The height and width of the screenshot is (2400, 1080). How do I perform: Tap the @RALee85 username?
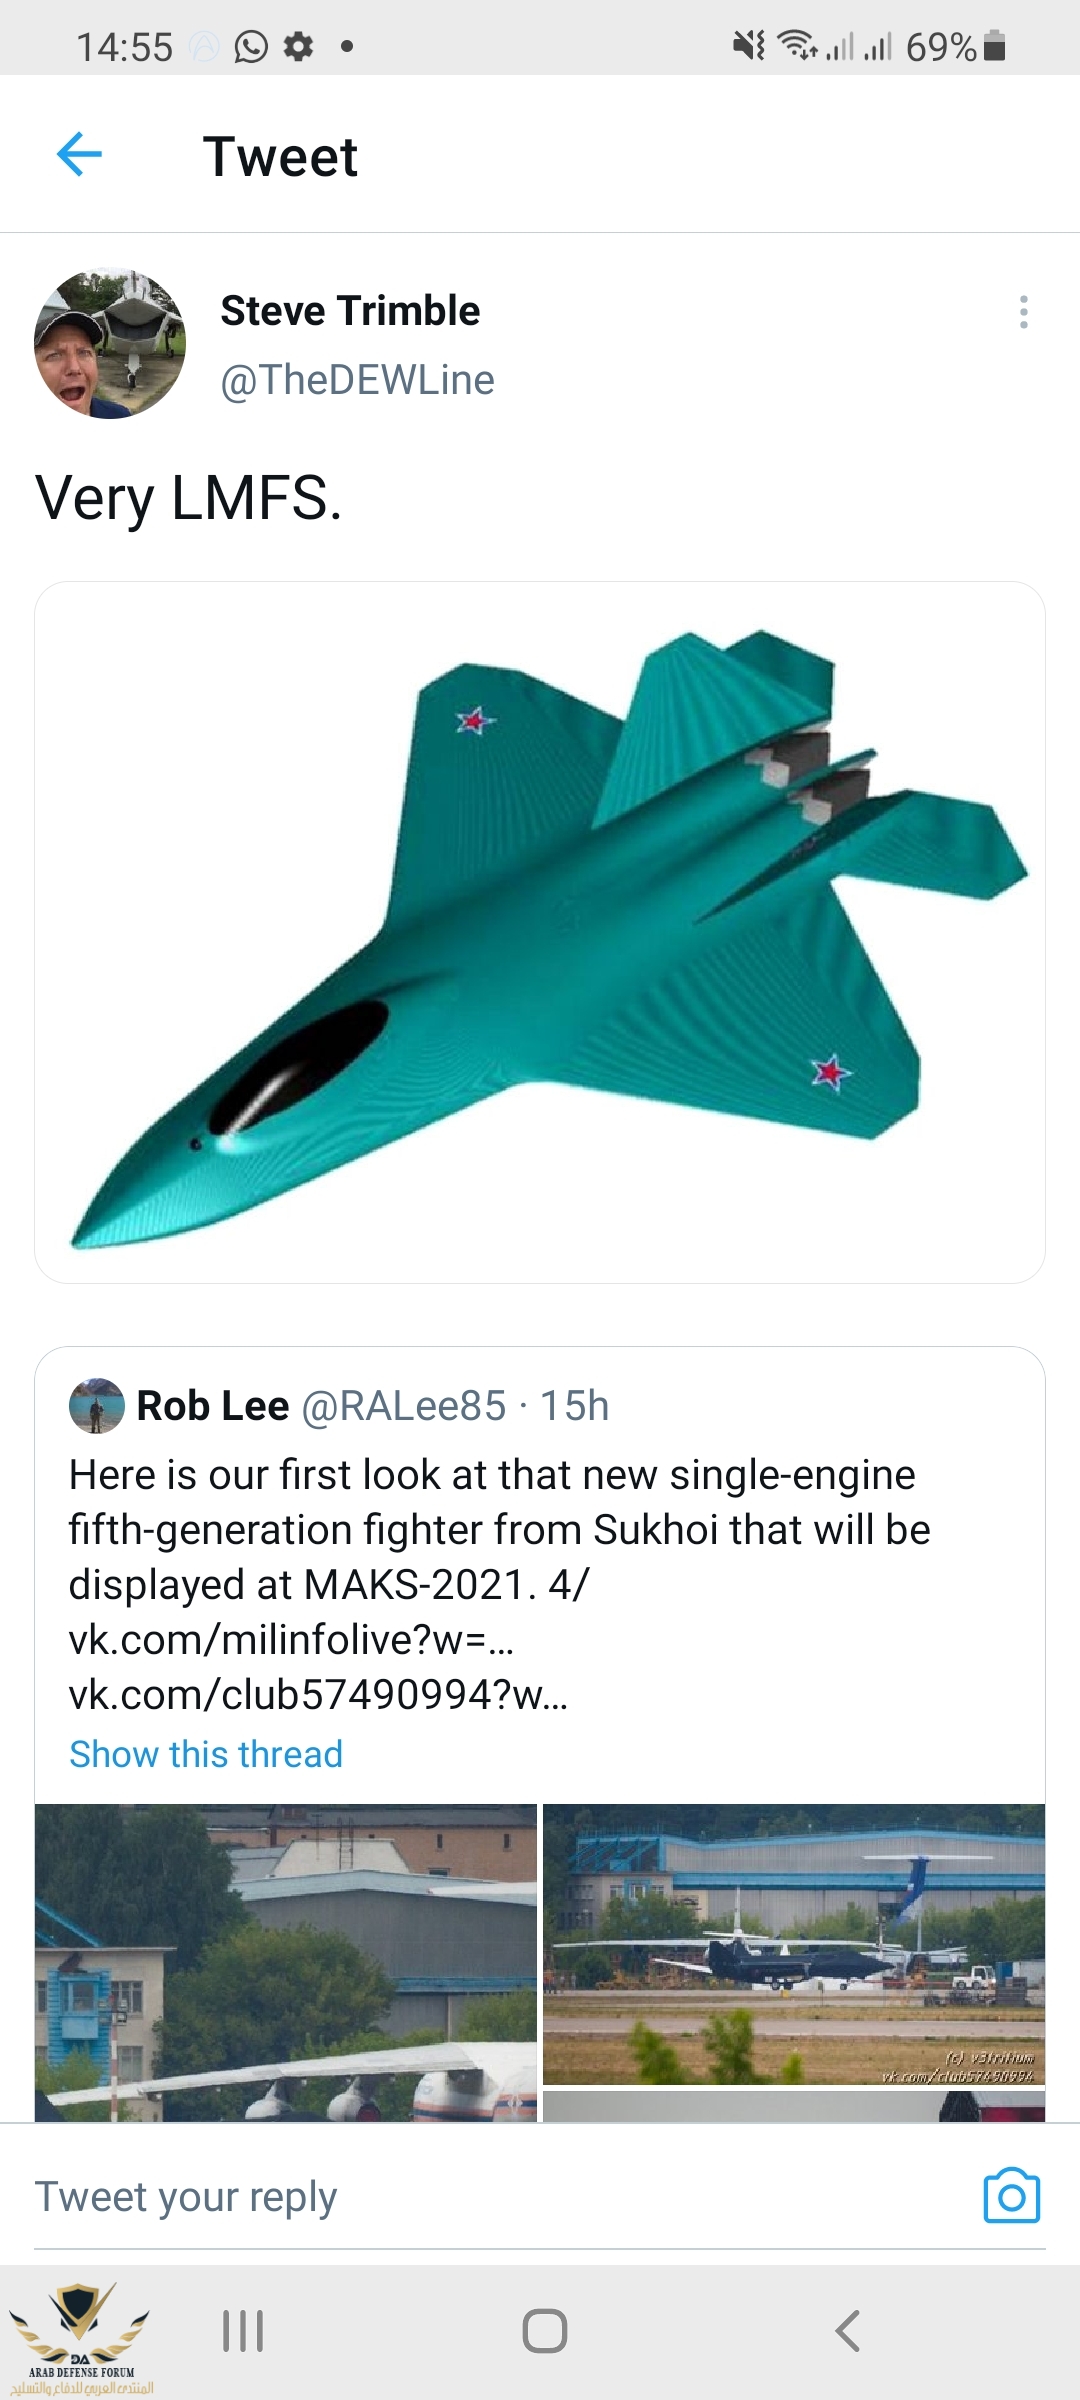(403, 1406)
